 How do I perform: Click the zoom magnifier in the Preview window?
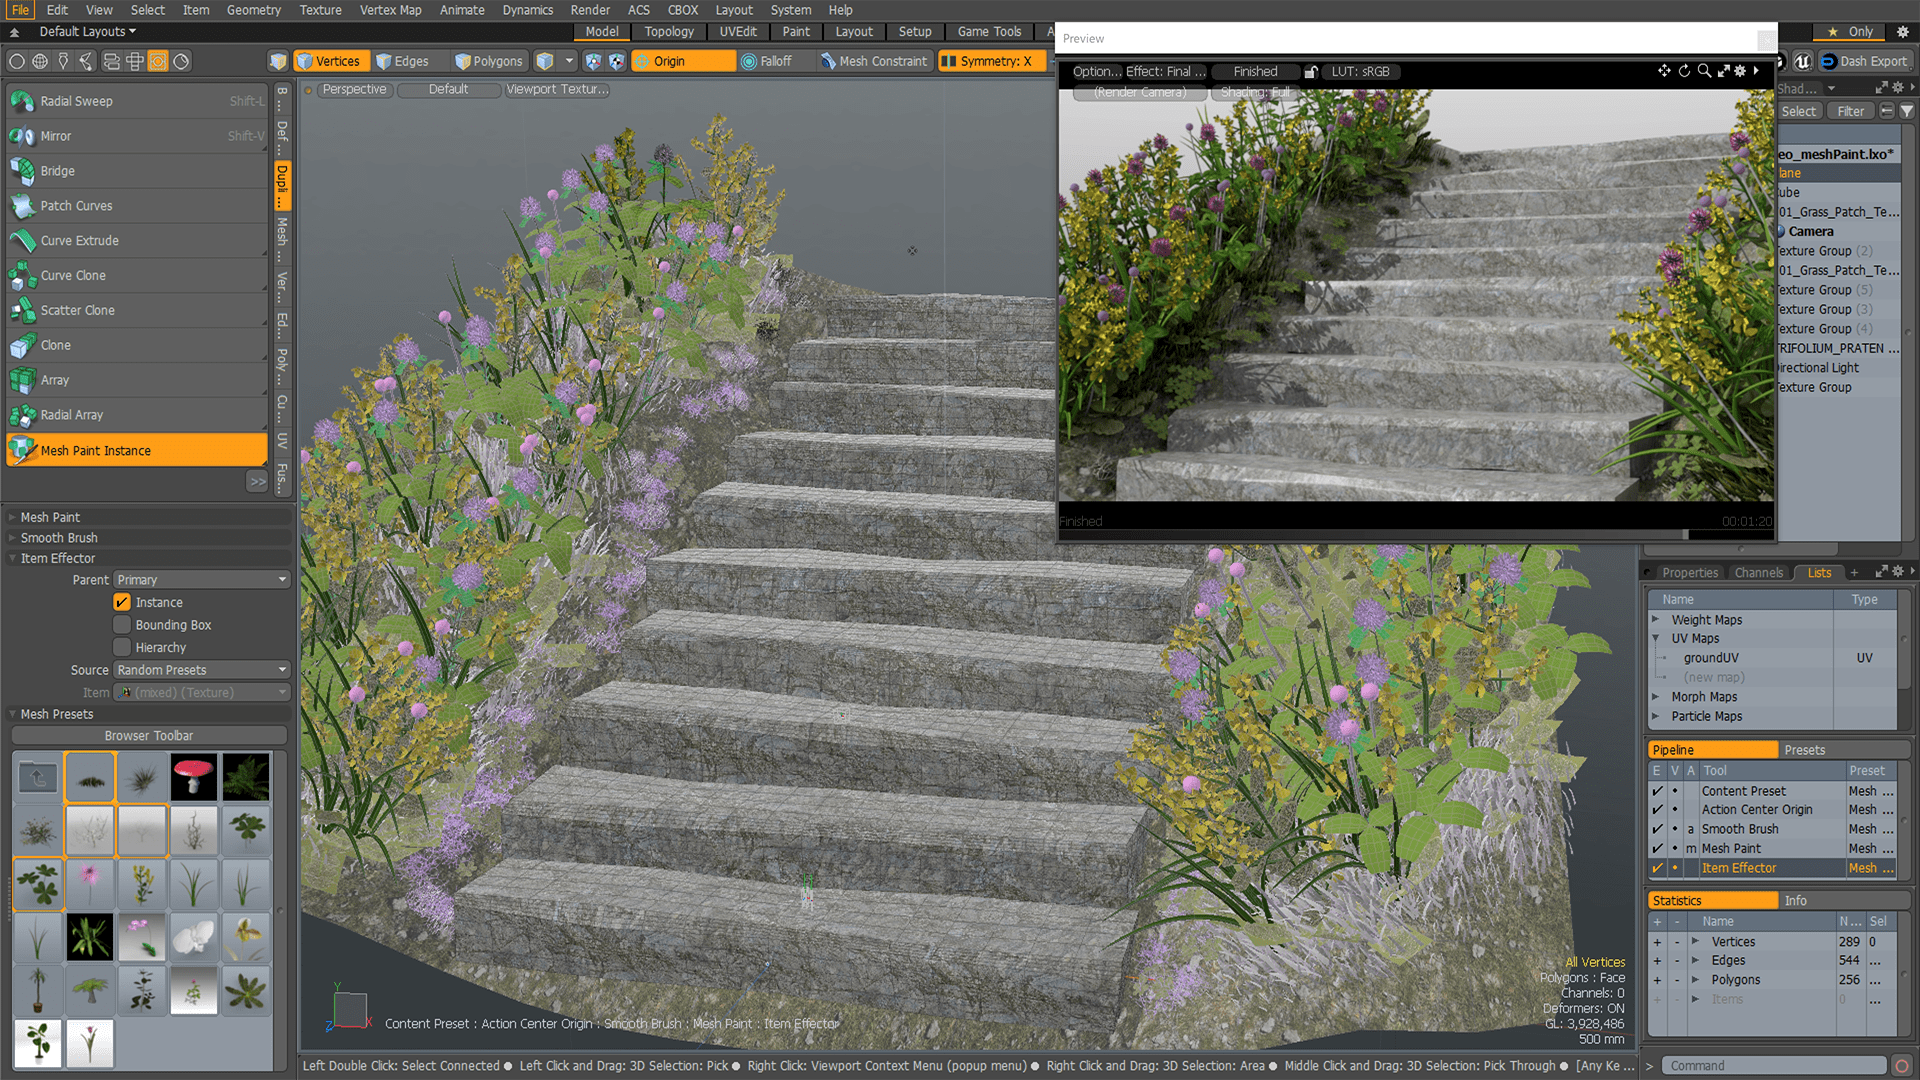[x=1705, y=71]
